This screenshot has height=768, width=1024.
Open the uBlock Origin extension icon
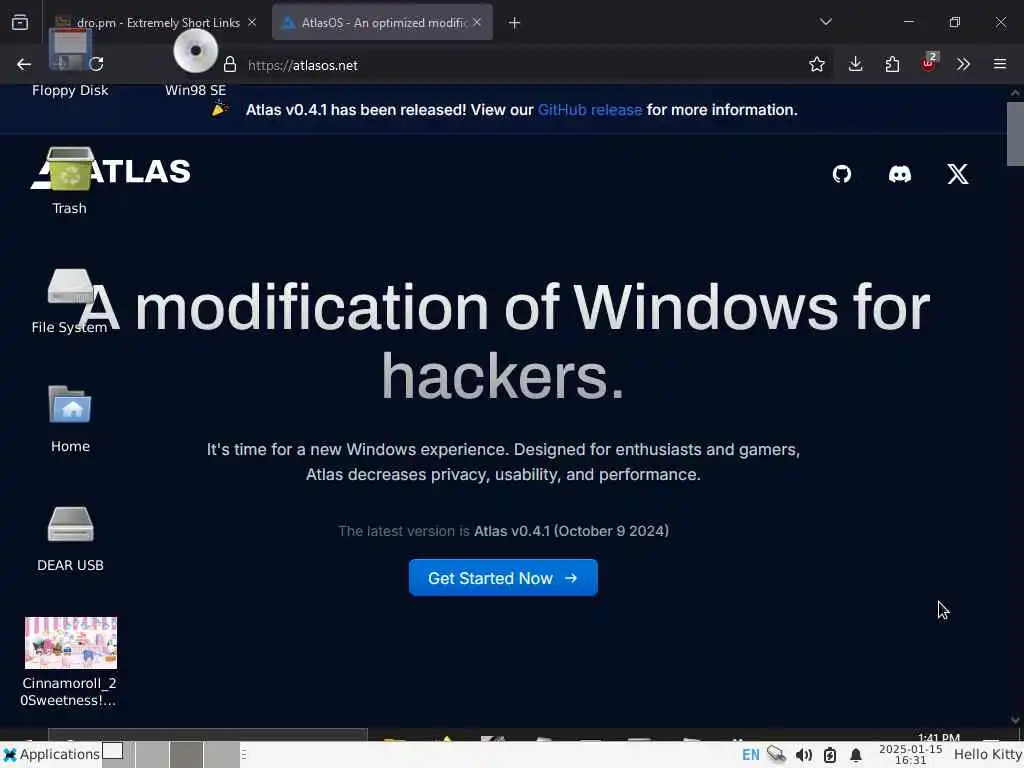[x=928, y=63]
